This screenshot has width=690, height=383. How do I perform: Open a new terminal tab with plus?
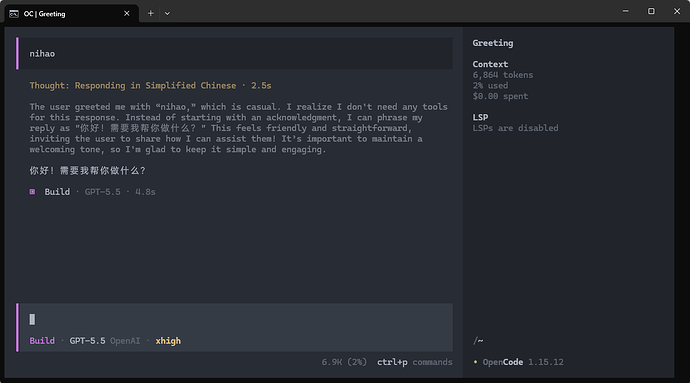tap(150, 14)
